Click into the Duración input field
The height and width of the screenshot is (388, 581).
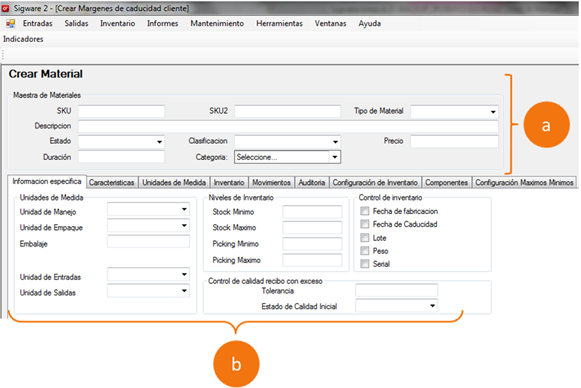[x=121, y=157]
